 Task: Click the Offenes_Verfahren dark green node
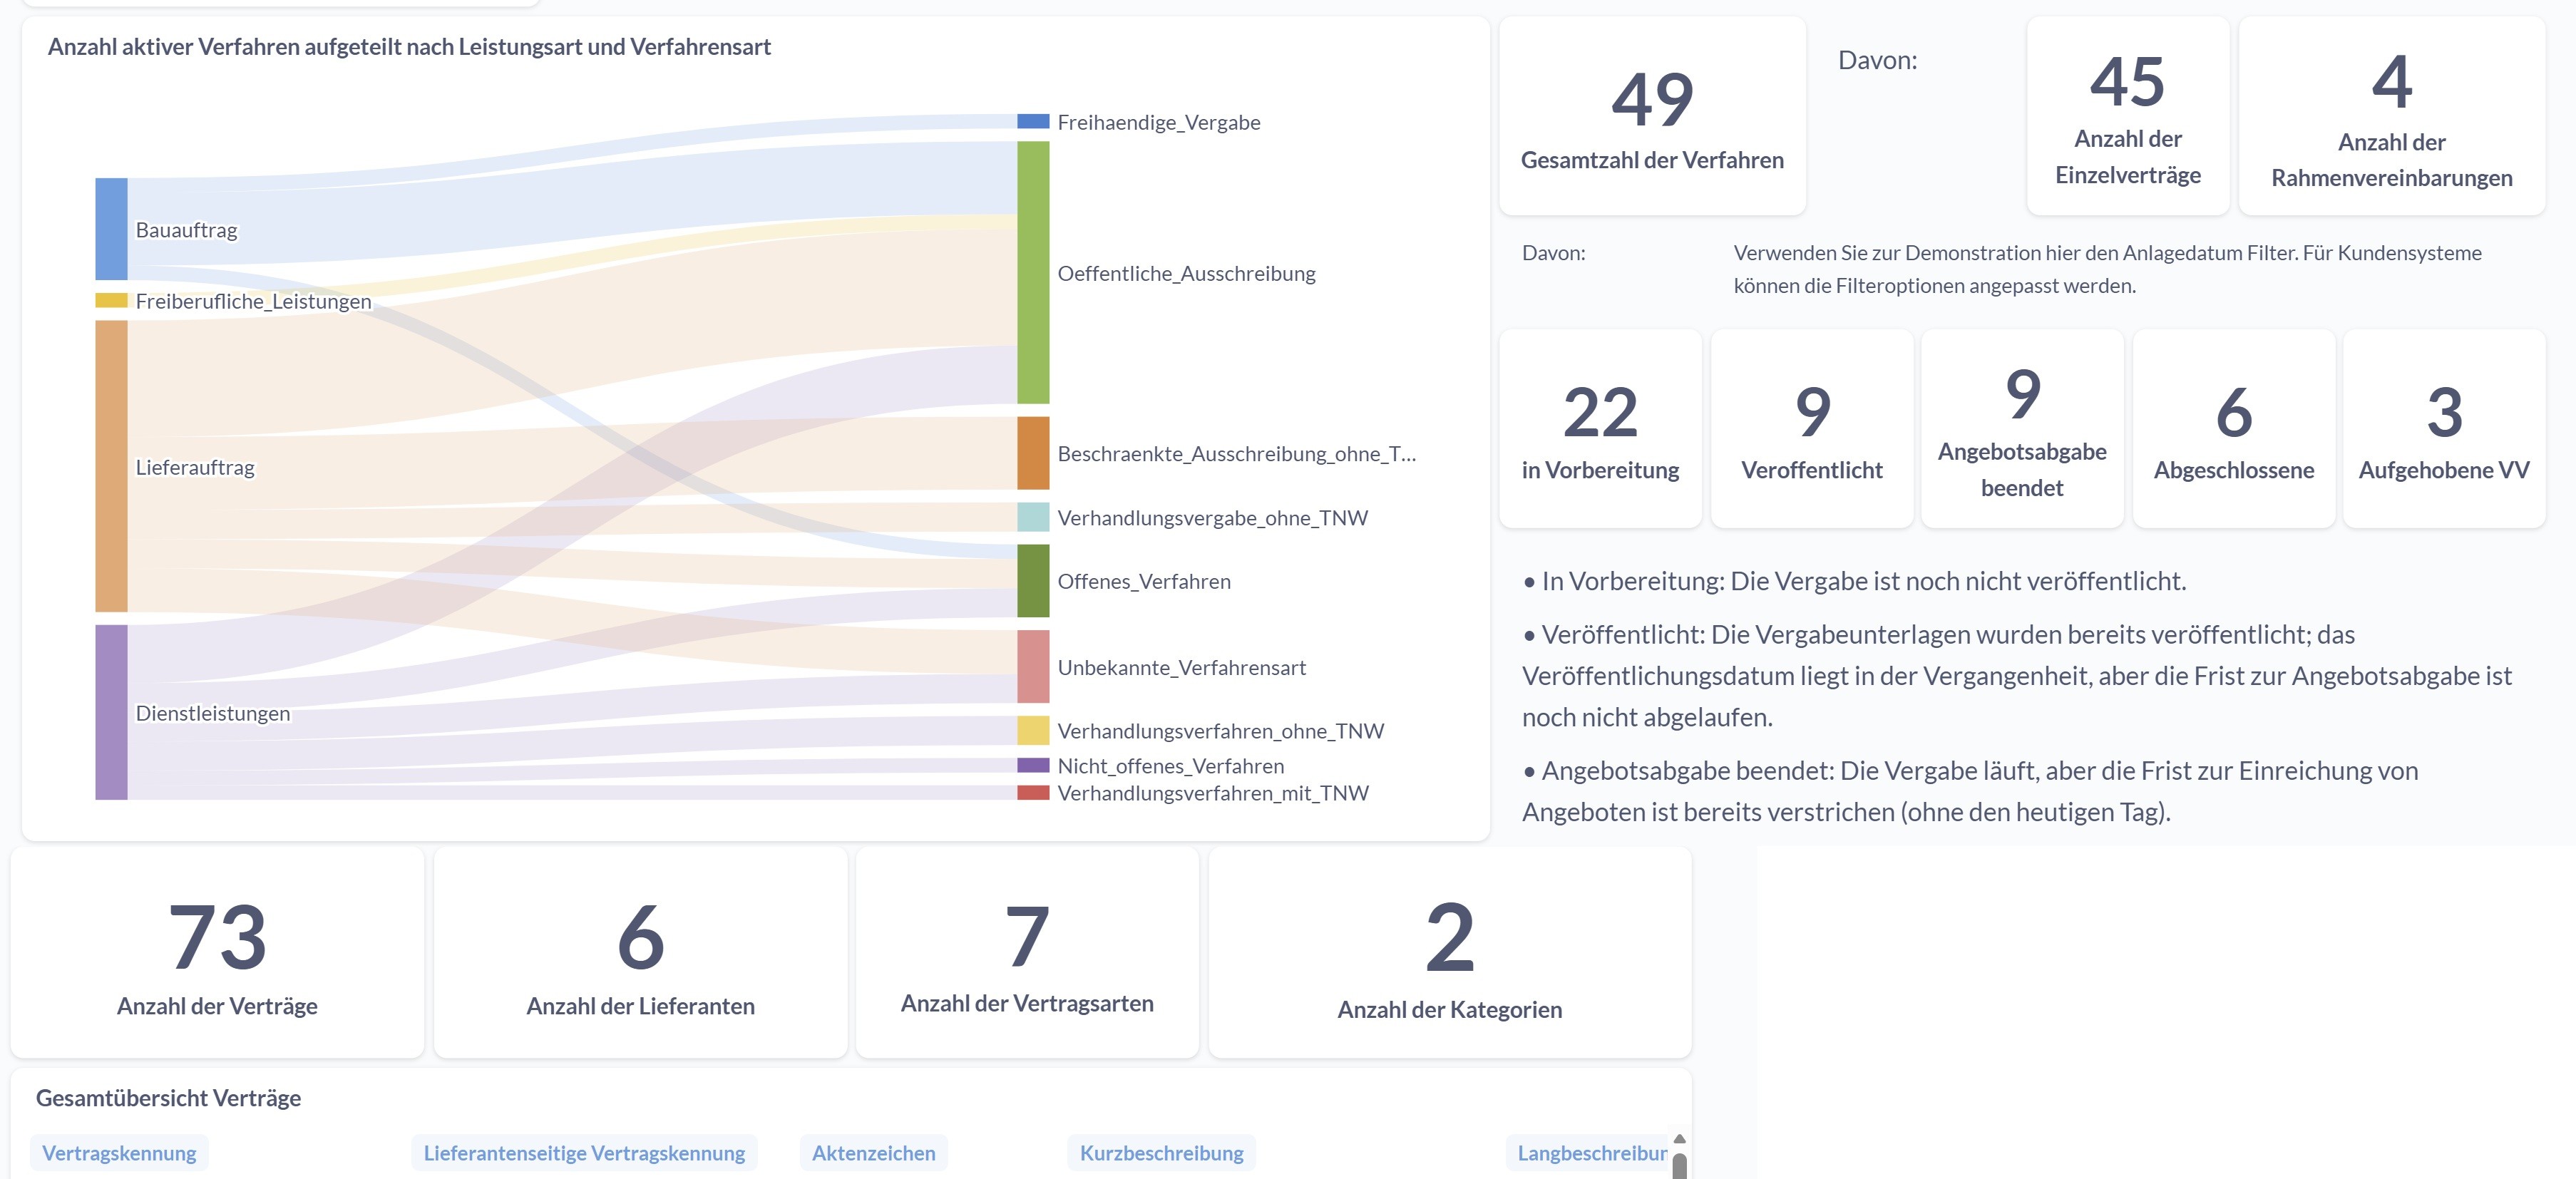click(1033, 581)
